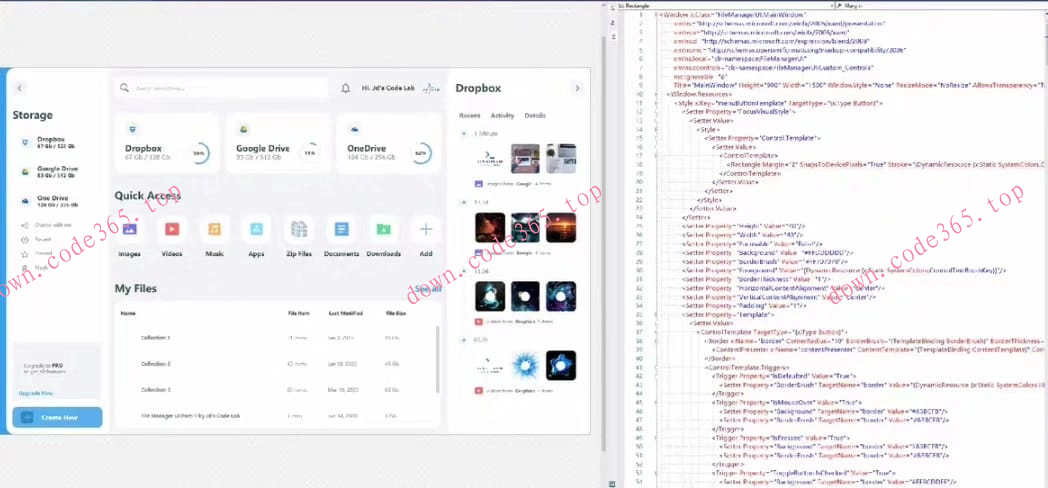The width and height of the screenshot is (1048, 488).
Task: Open the laptop desk thumbnail
Action: (525, 158)
